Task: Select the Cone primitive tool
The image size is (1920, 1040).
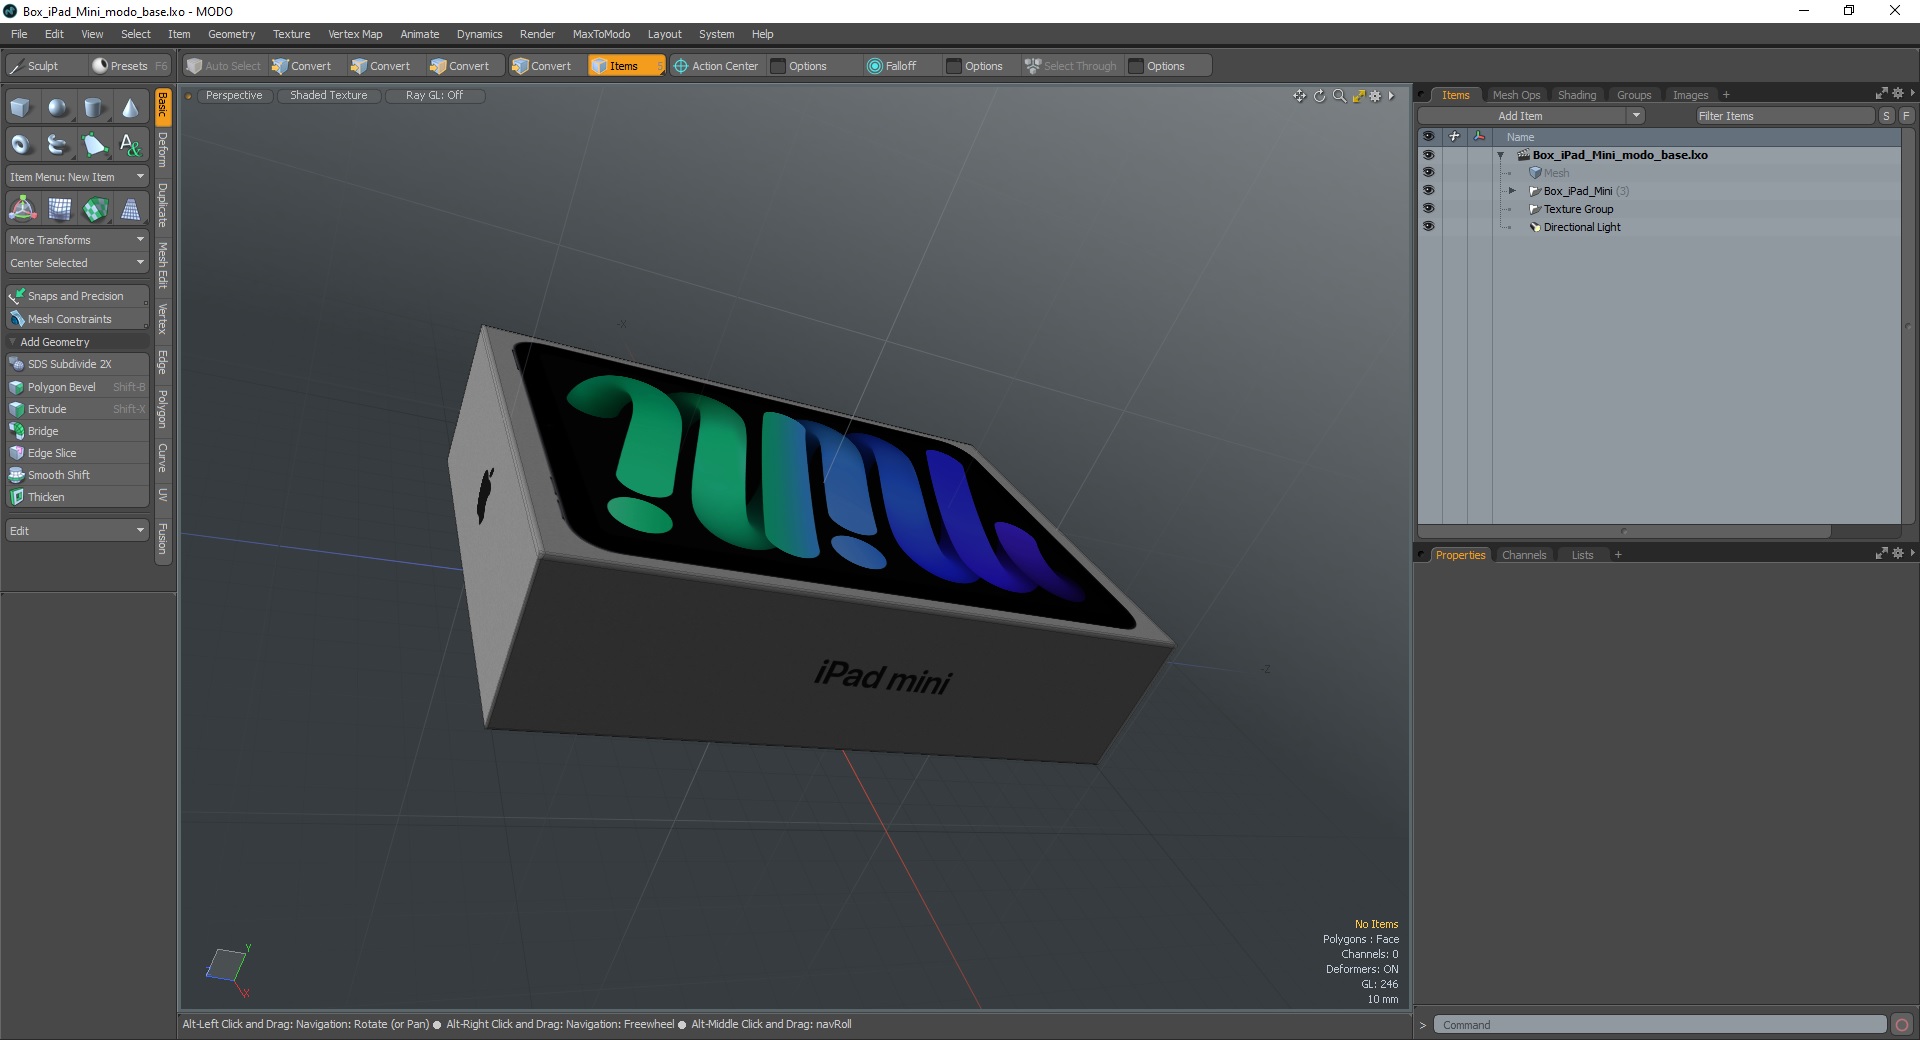Action: point(130,107)
